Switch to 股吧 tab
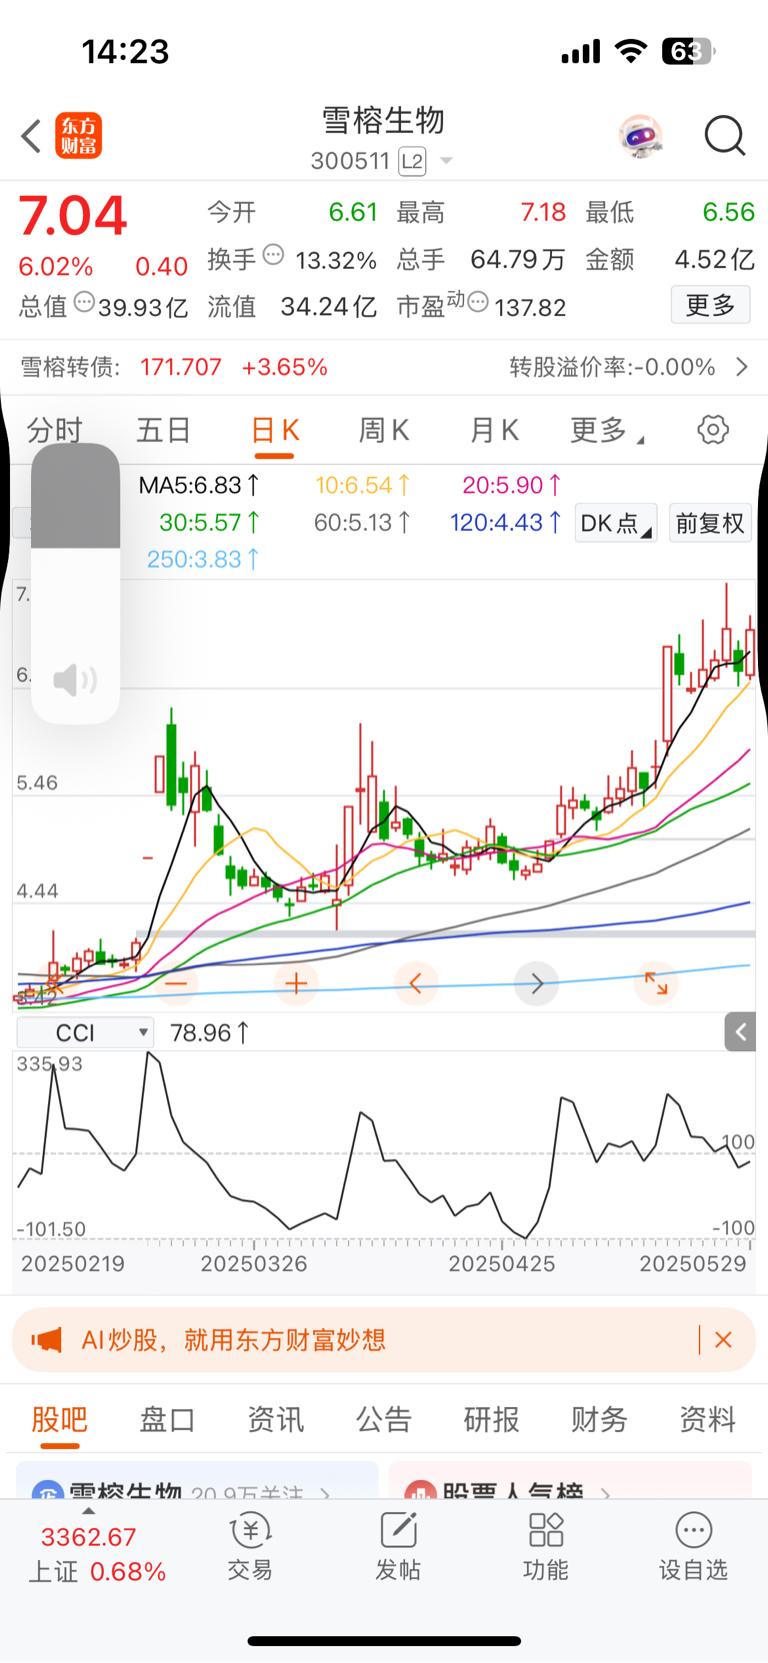Viewport: 768px width, 1663px height. point(60,1419)
